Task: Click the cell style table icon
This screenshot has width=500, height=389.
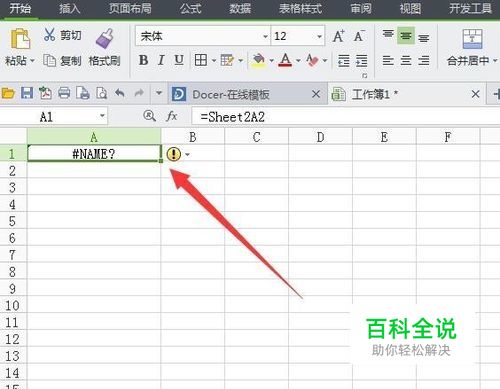Action: (x=227, y=60)
